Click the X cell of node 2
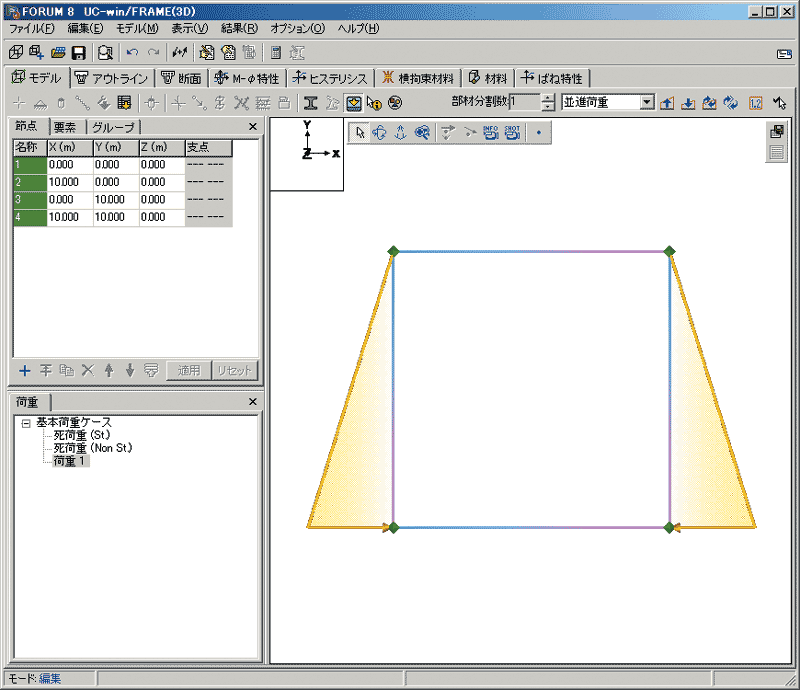This screenshot has width=800, height=690. [x=69, y=182]
